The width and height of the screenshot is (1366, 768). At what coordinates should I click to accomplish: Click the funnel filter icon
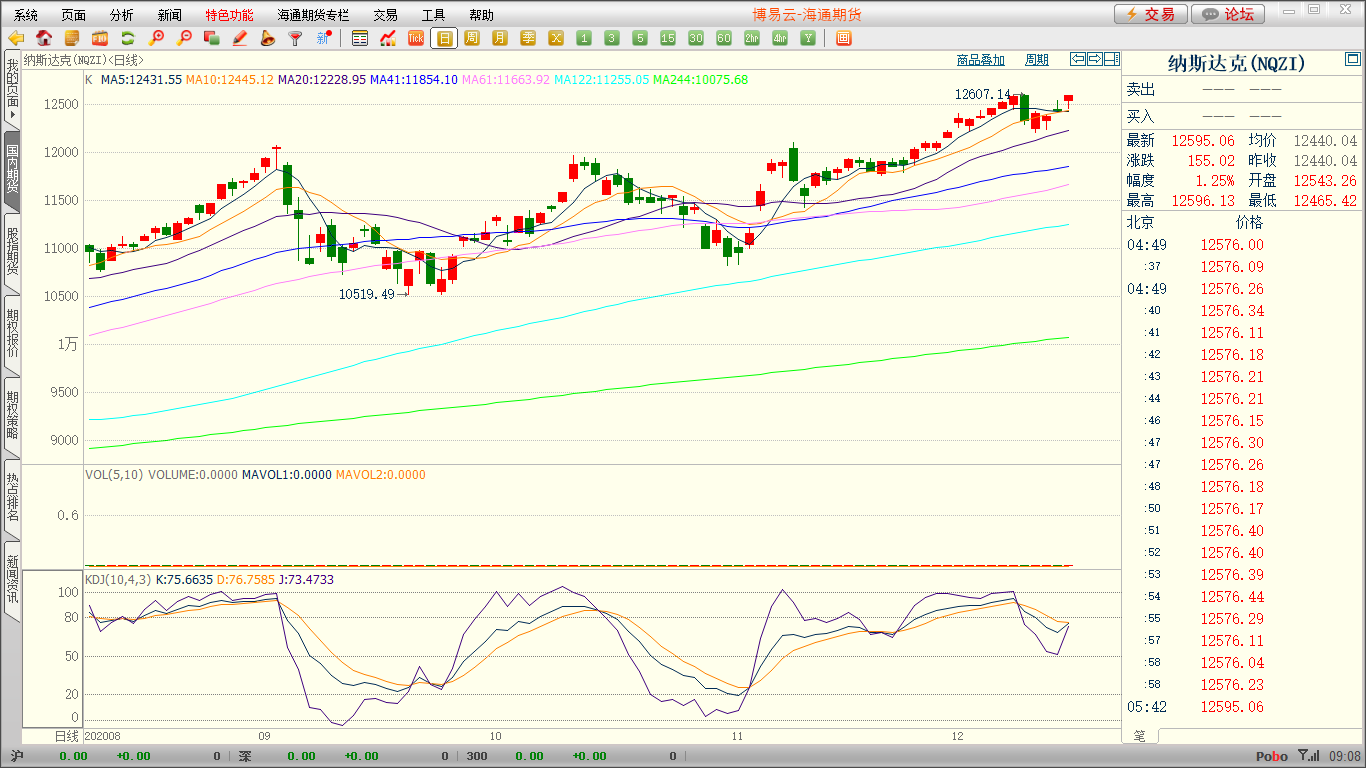(x=295, y=38)
